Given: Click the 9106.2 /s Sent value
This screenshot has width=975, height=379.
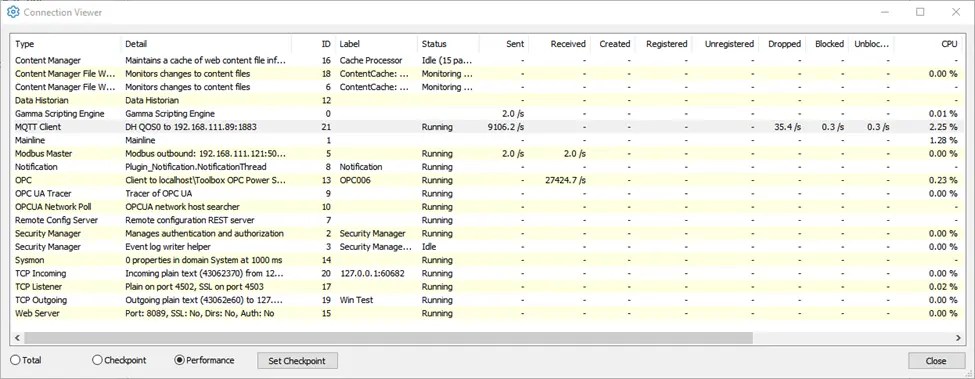Looking at the screenshot, I should tap(507, 127).
